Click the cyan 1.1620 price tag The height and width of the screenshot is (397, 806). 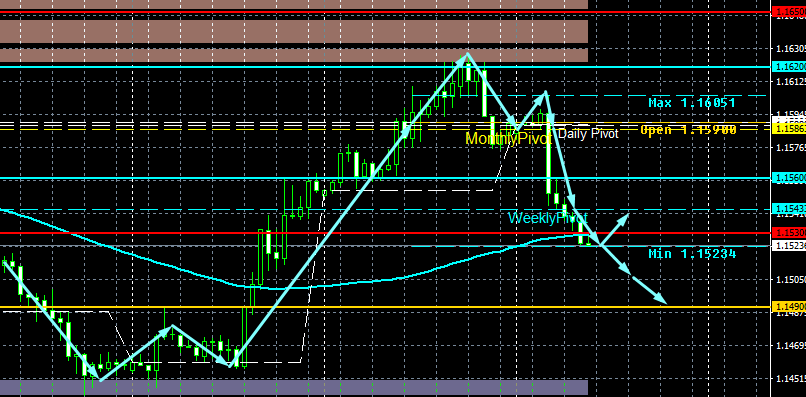[789, 66]
